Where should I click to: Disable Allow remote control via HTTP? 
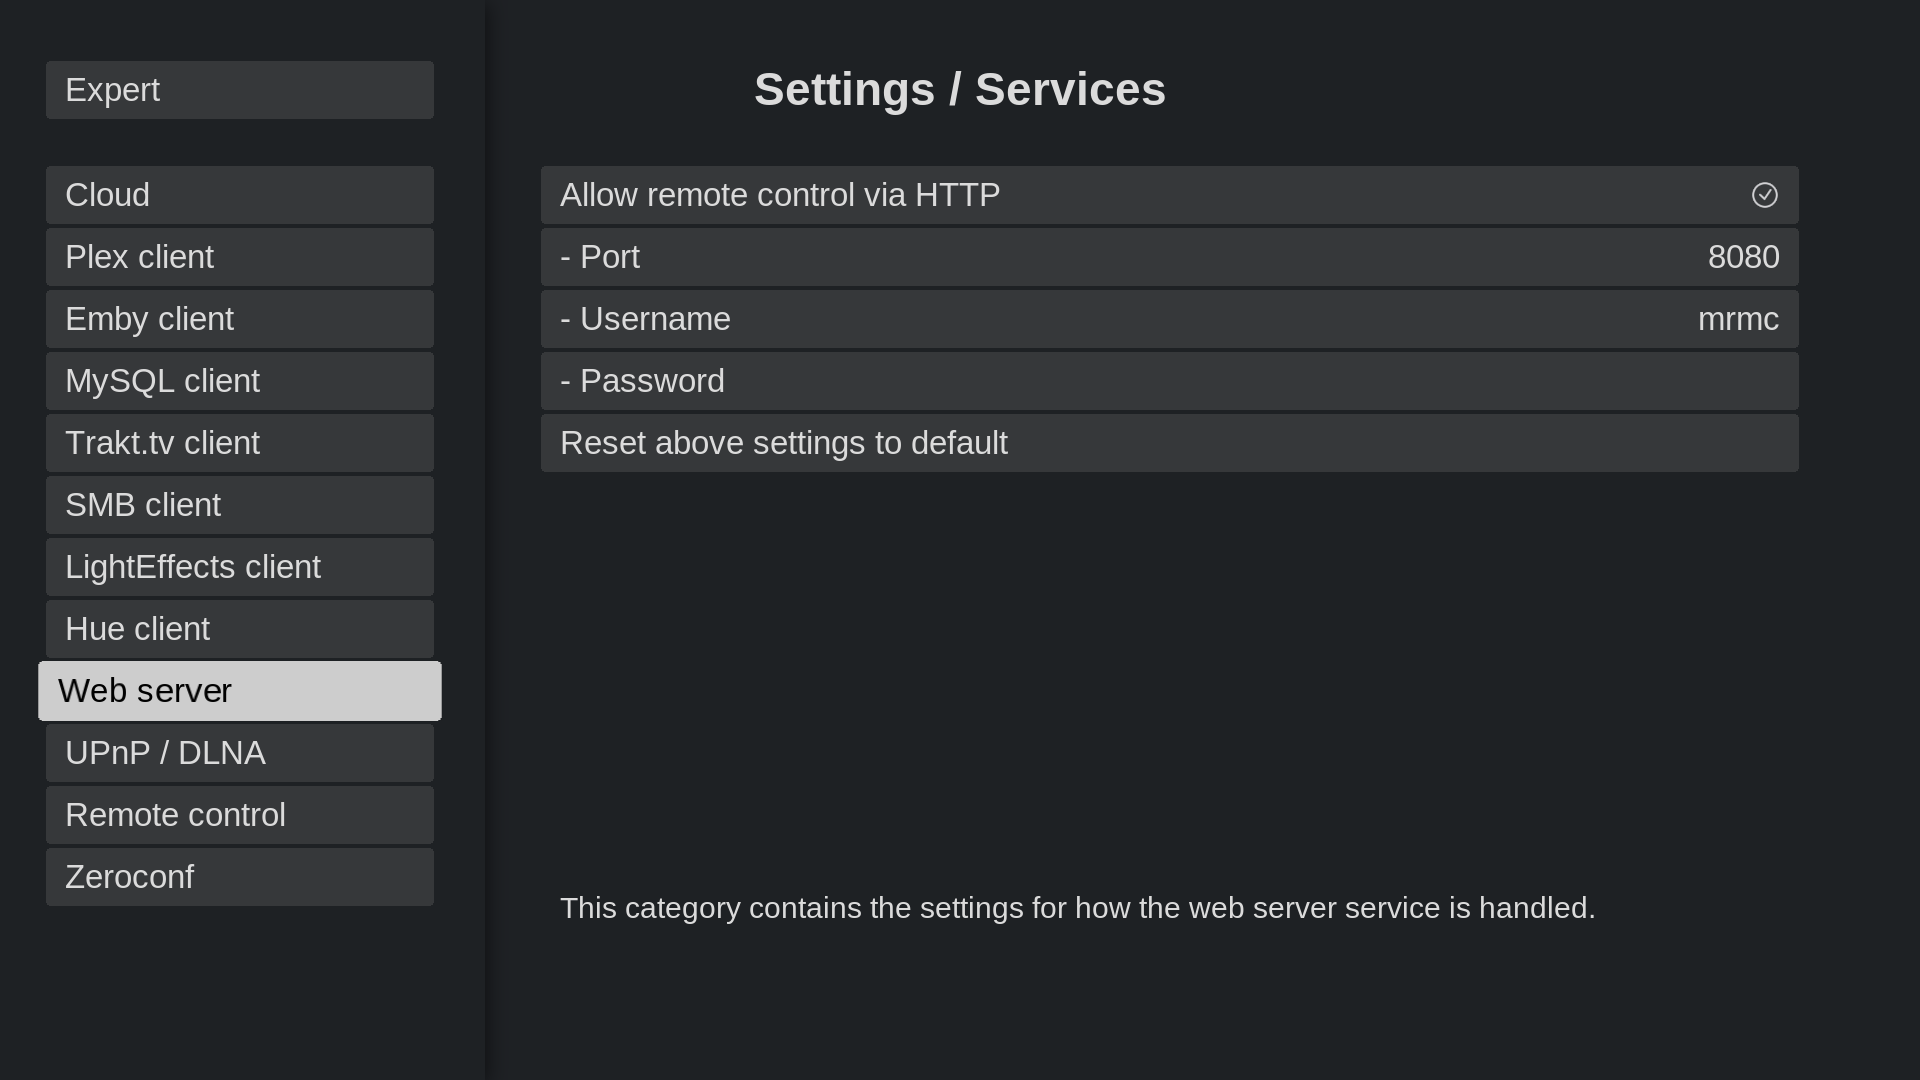click(1168, 195)
